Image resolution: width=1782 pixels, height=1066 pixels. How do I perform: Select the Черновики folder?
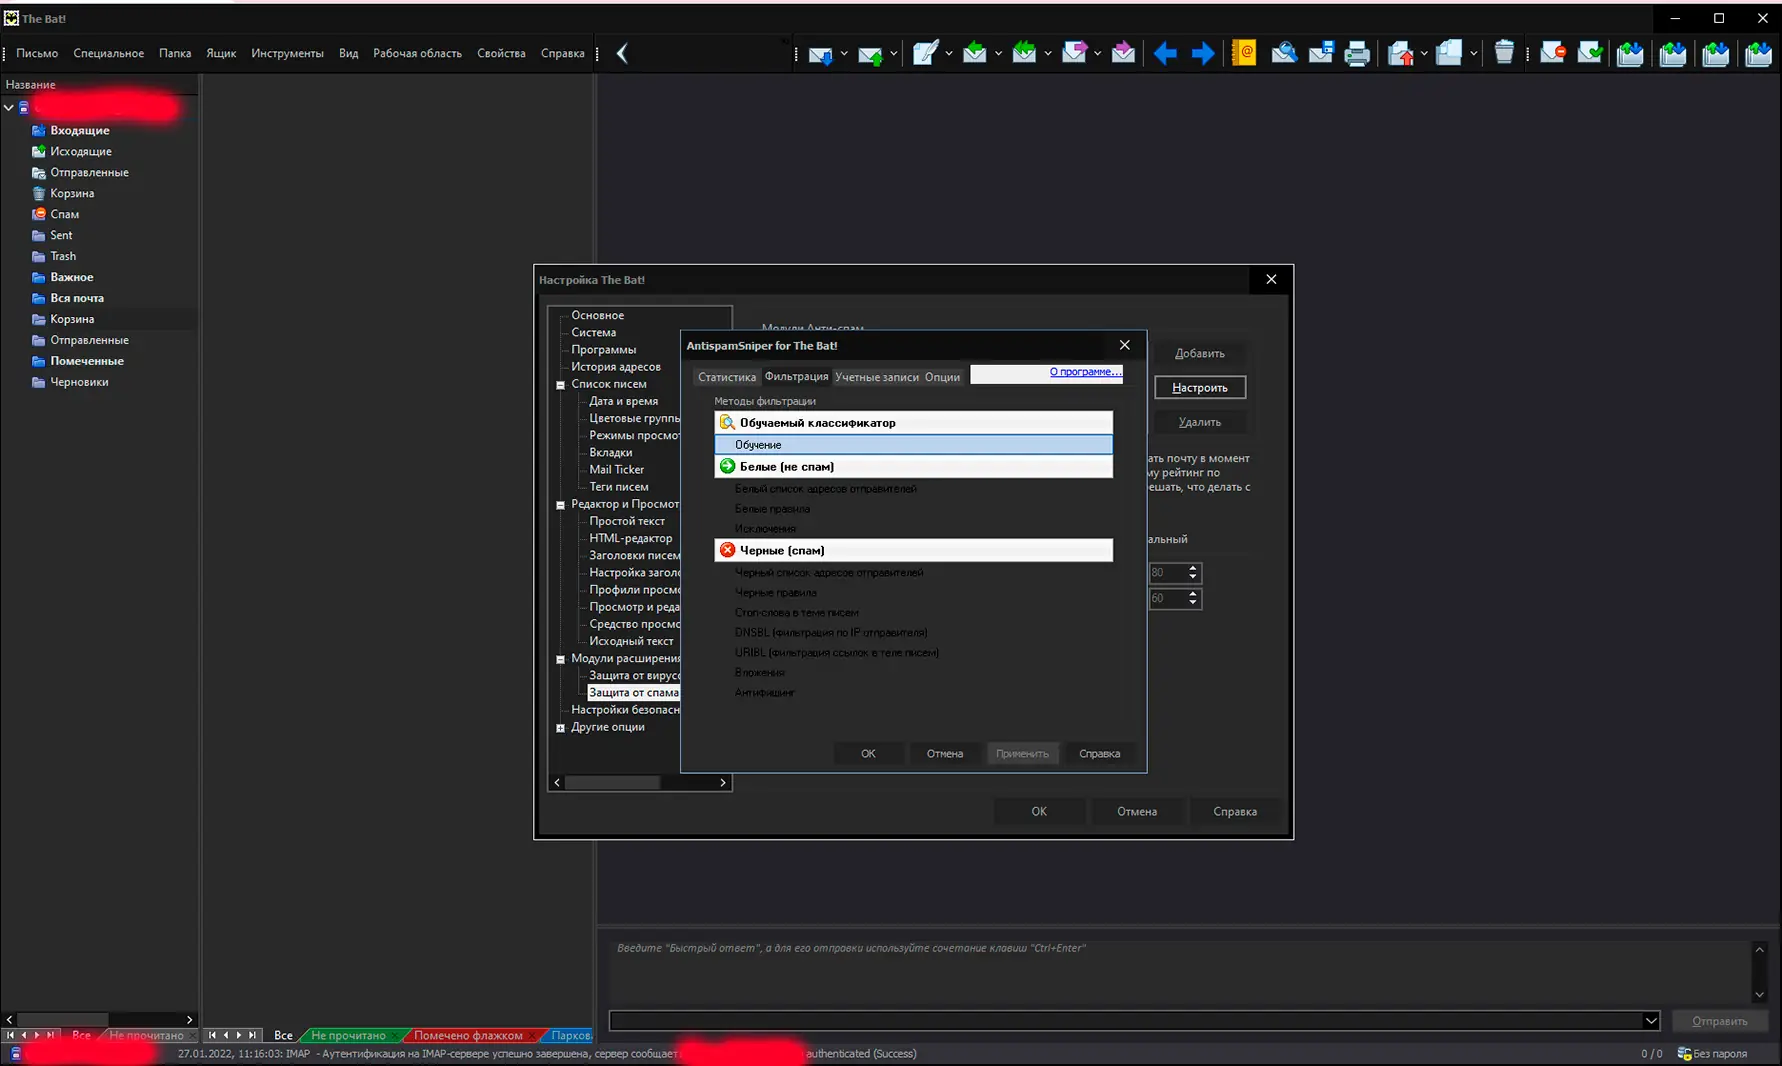pyautogui.click(x=79, y=382)
